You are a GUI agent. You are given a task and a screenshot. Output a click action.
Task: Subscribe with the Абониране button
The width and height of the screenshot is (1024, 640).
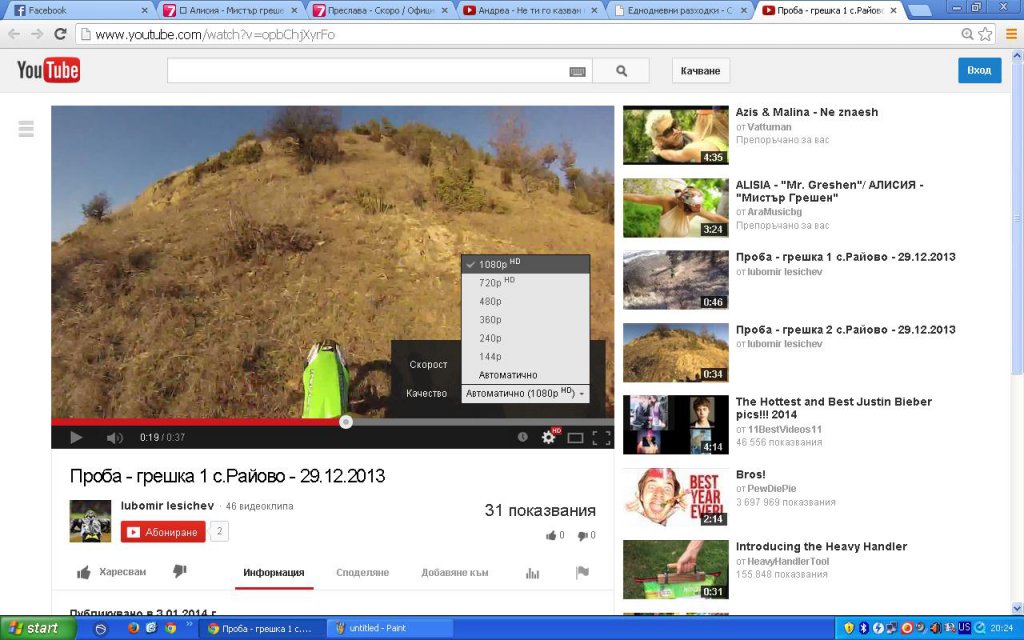tap(163, 532)
